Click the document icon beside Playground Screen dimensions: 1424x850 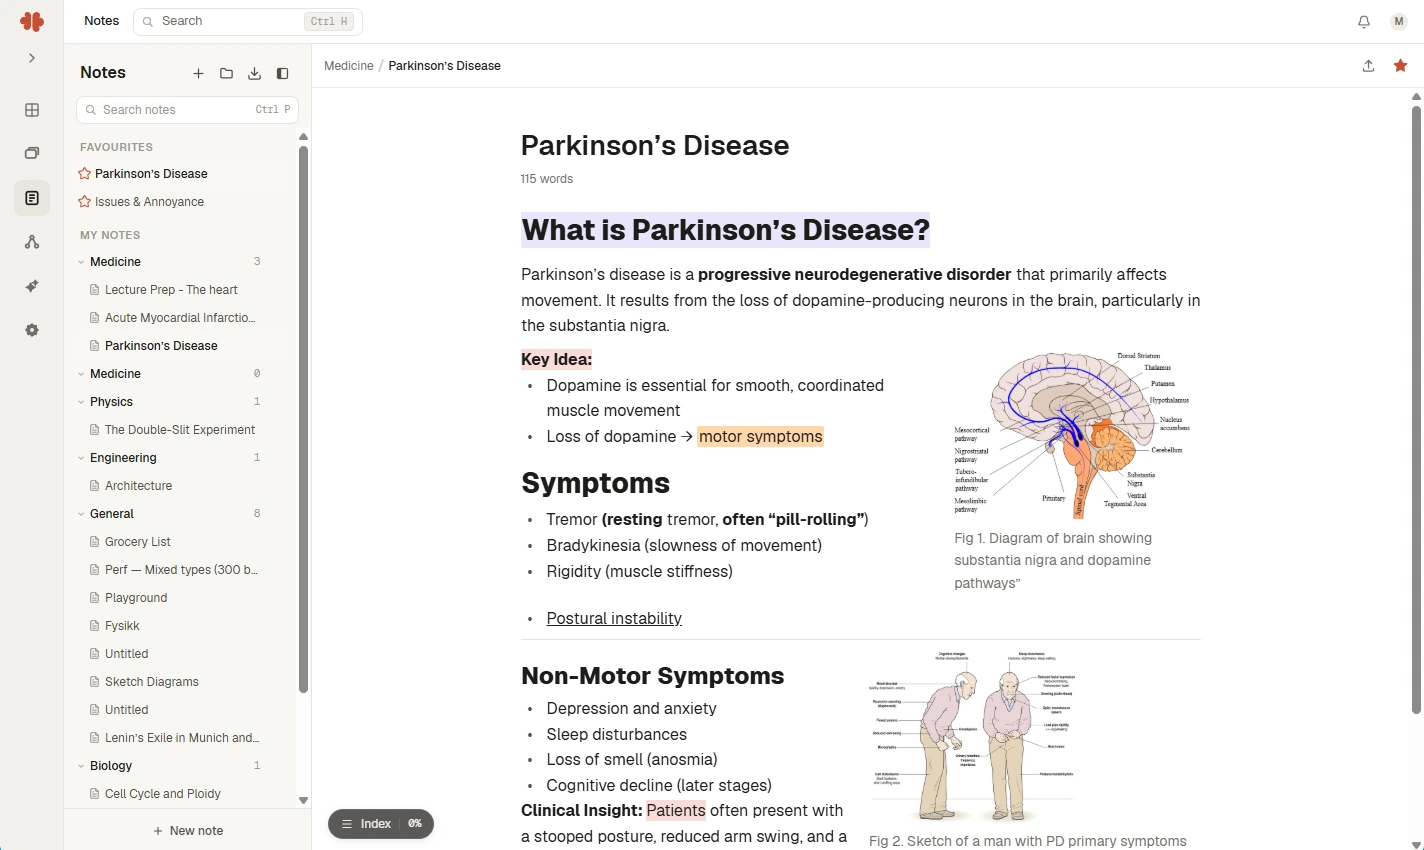(95, 598)
